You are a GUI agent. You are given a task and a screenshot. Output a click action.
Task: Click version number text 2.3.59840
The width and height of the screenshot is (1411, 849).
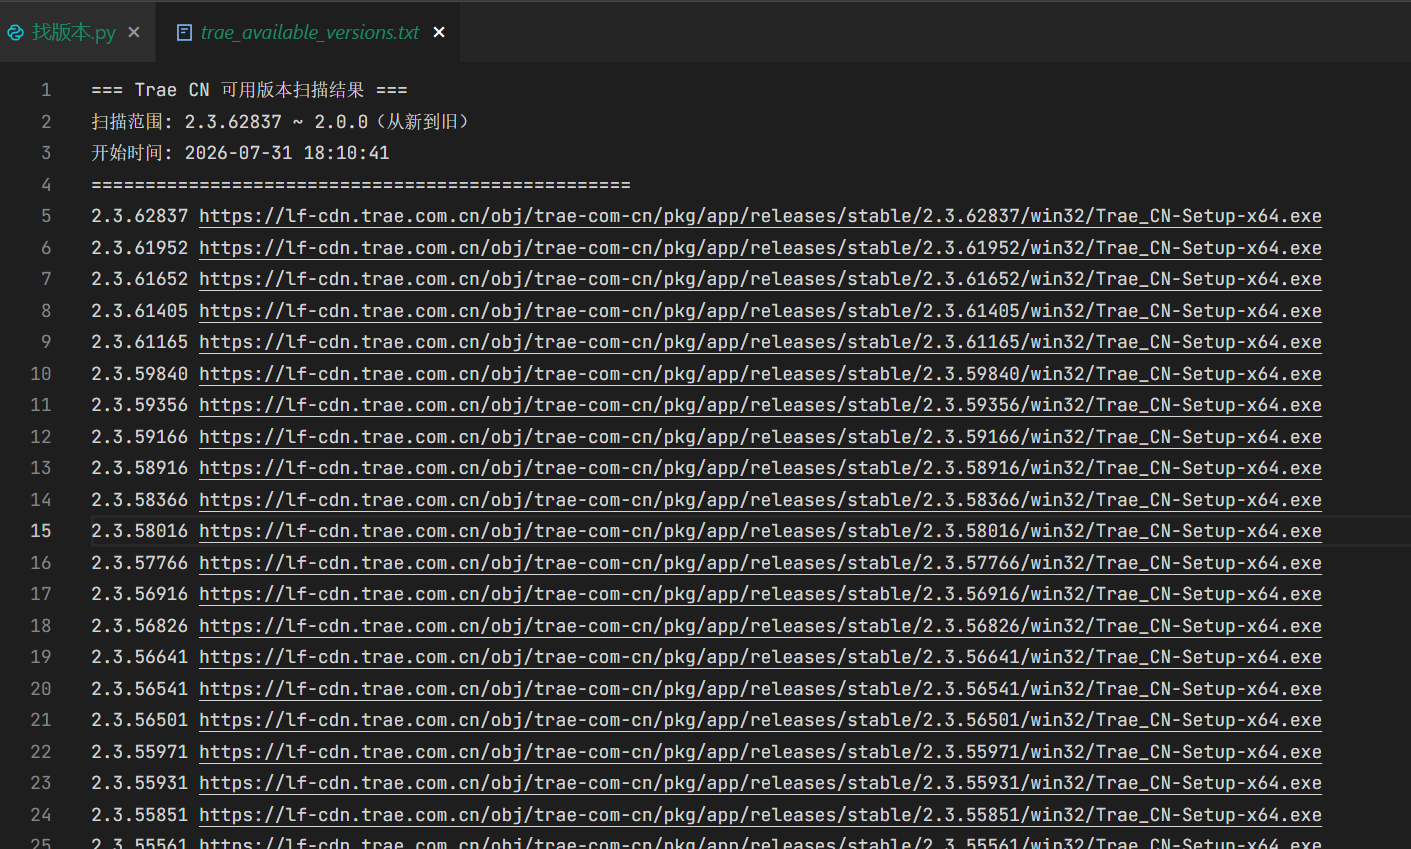(139, 374)
